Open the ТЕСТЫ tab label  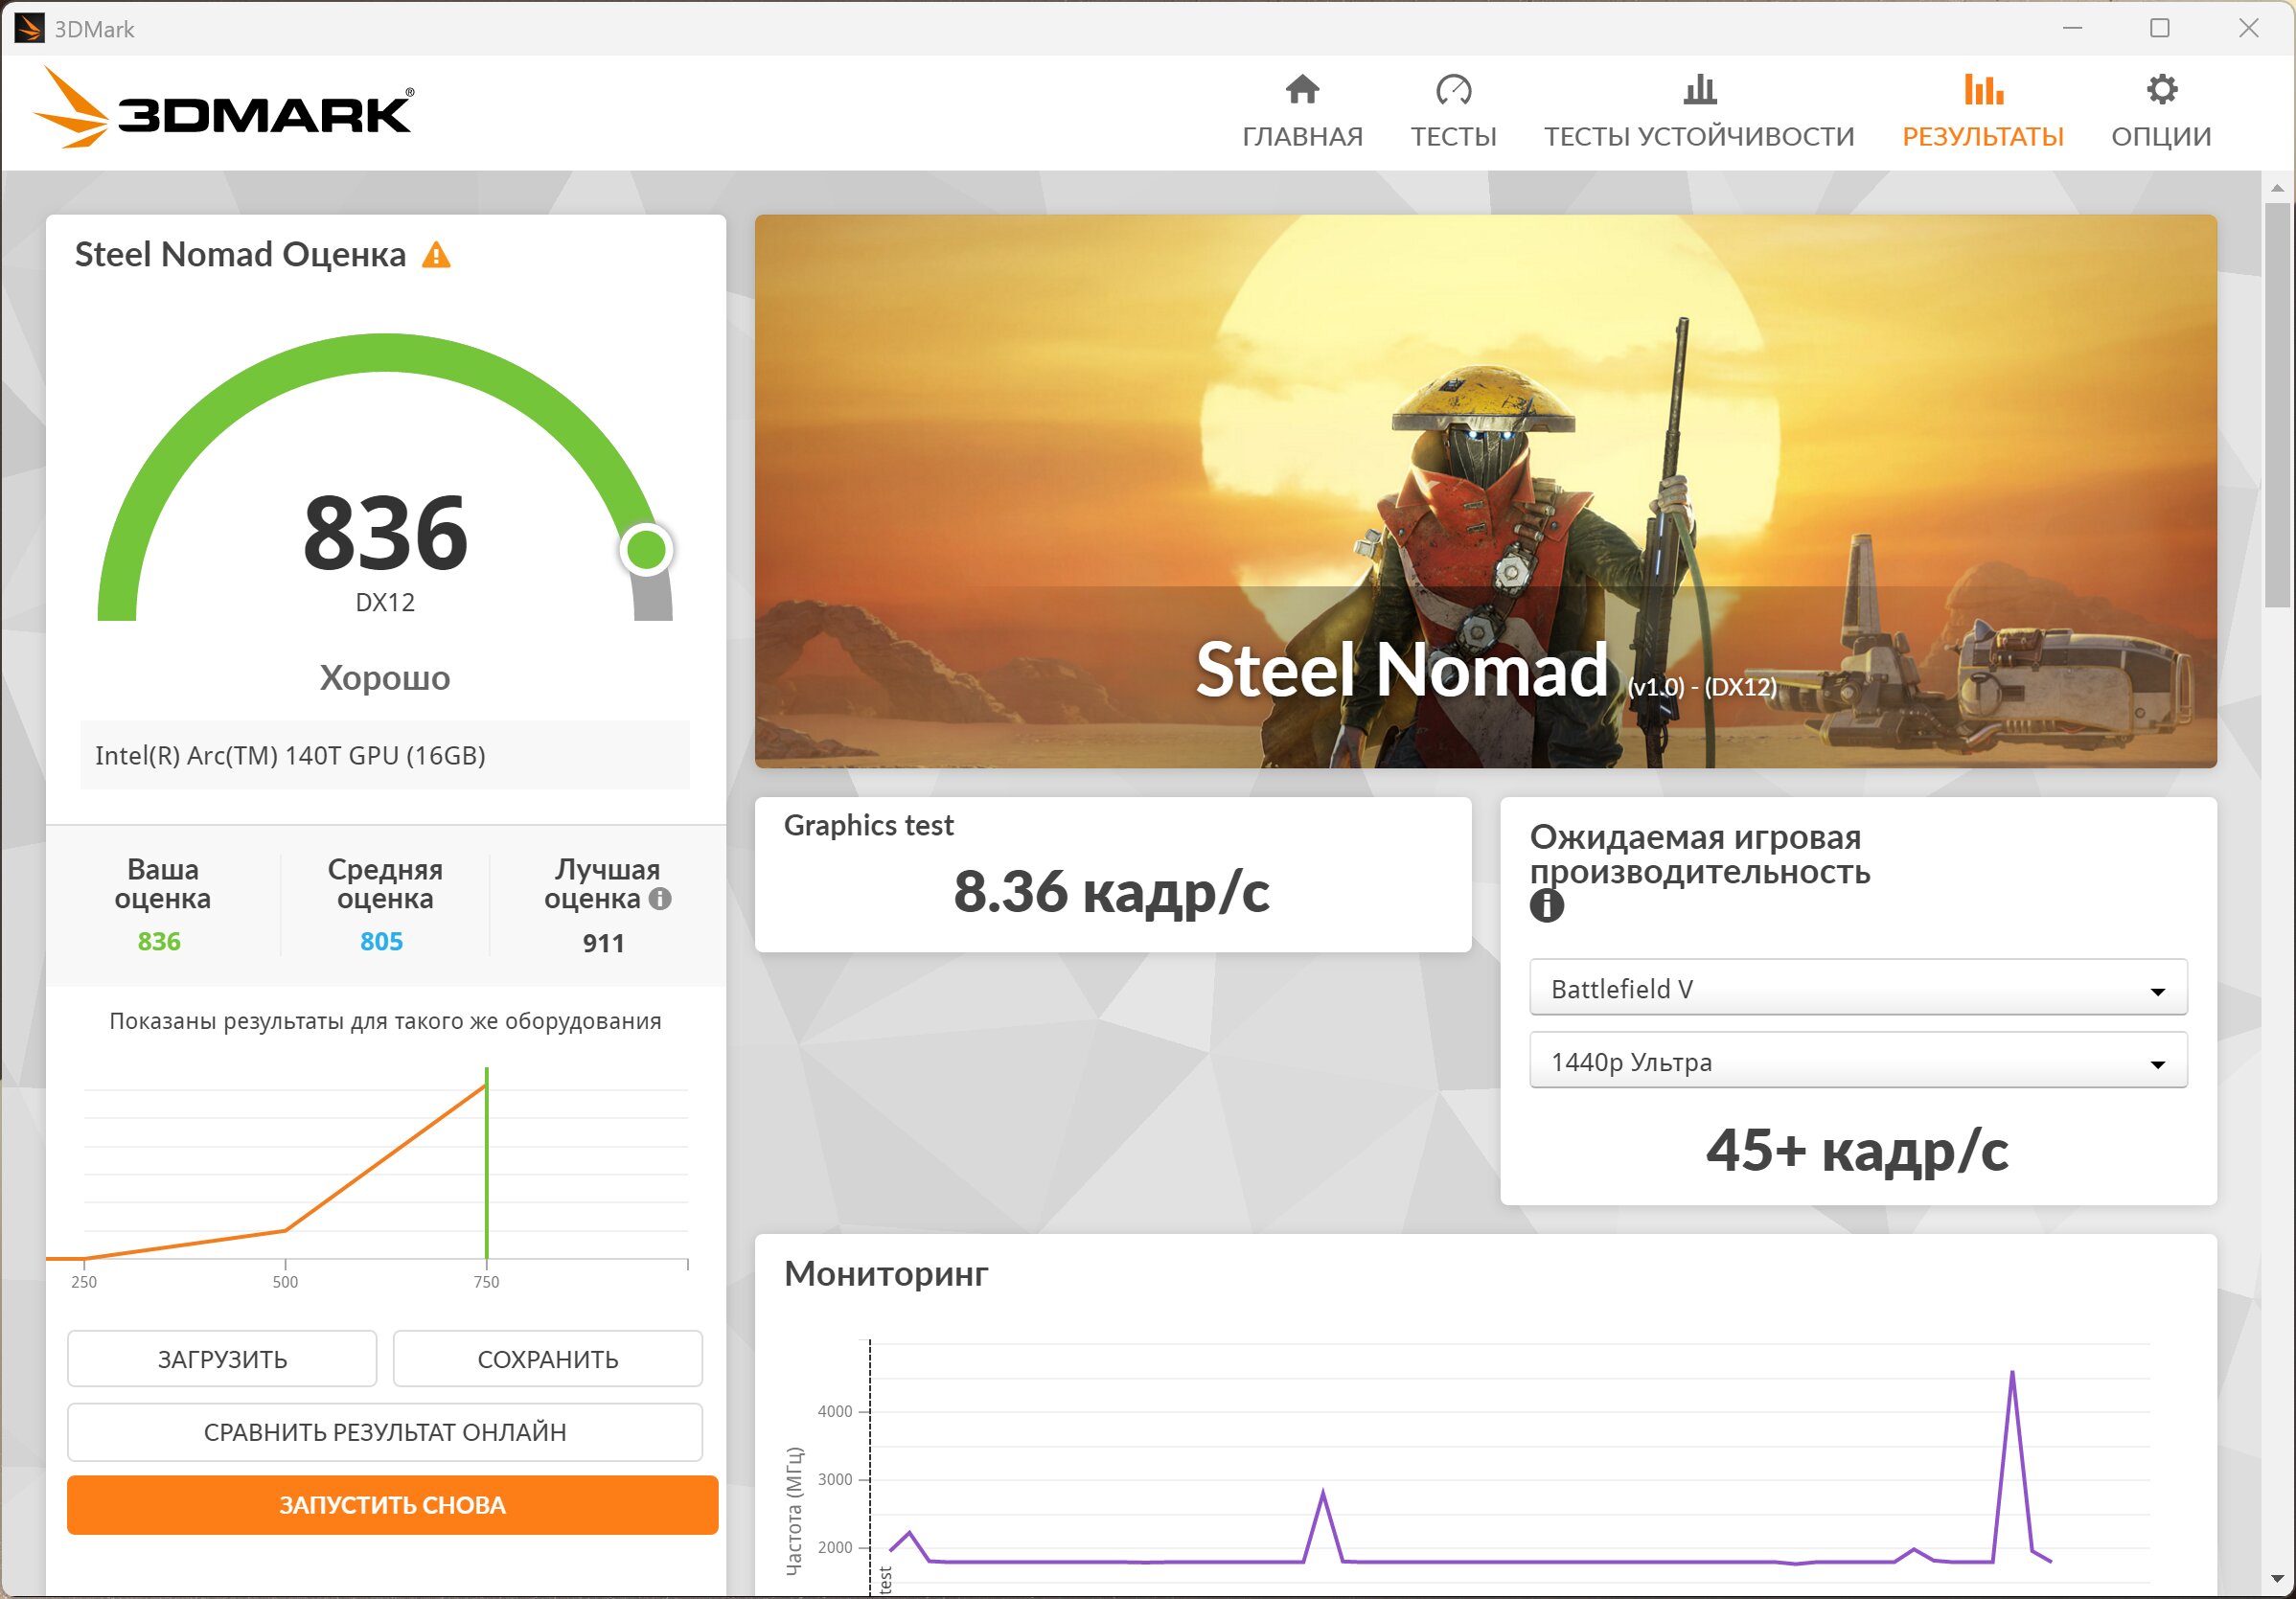(1453, 136)
